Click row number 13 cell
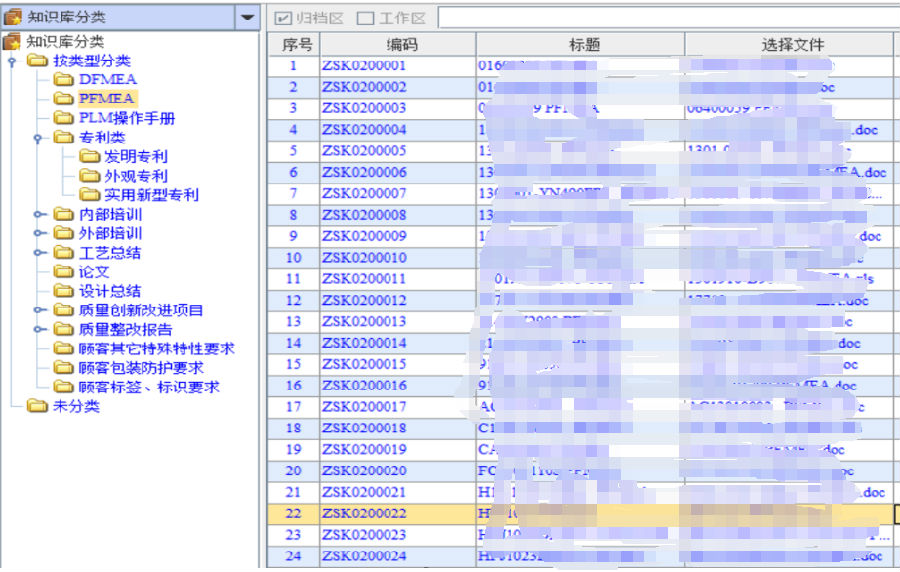900x572 pixels. pos(293,322)
